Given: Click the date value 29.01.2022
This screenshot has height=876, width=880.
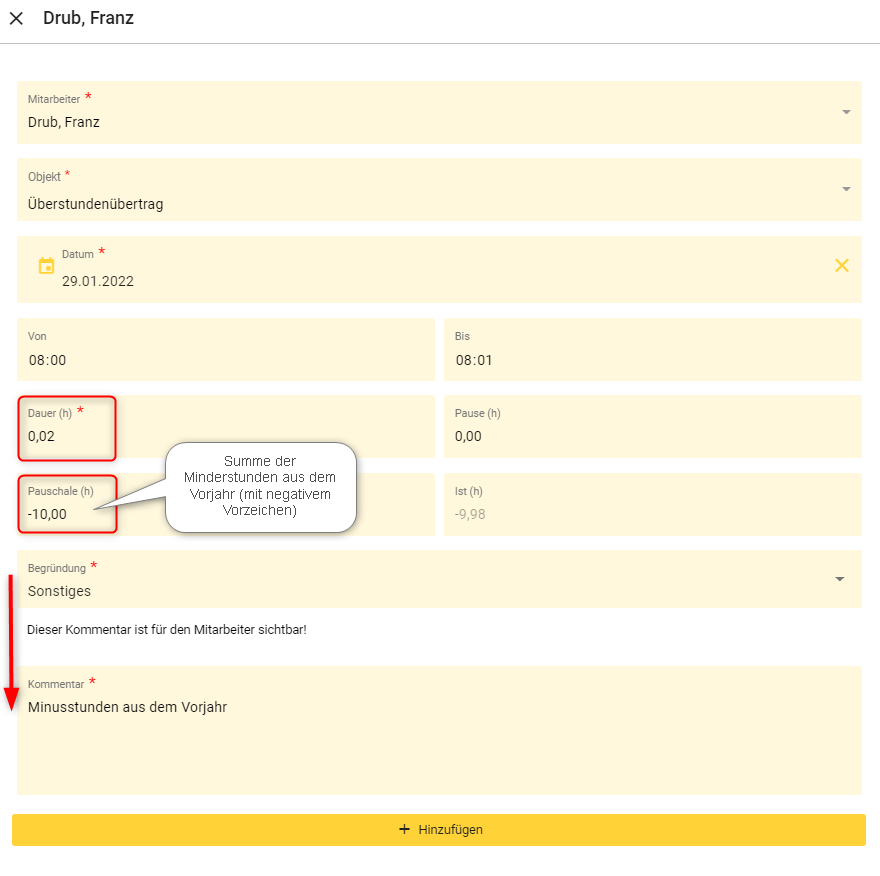Looking at the screenshot, I should point(98,281).
